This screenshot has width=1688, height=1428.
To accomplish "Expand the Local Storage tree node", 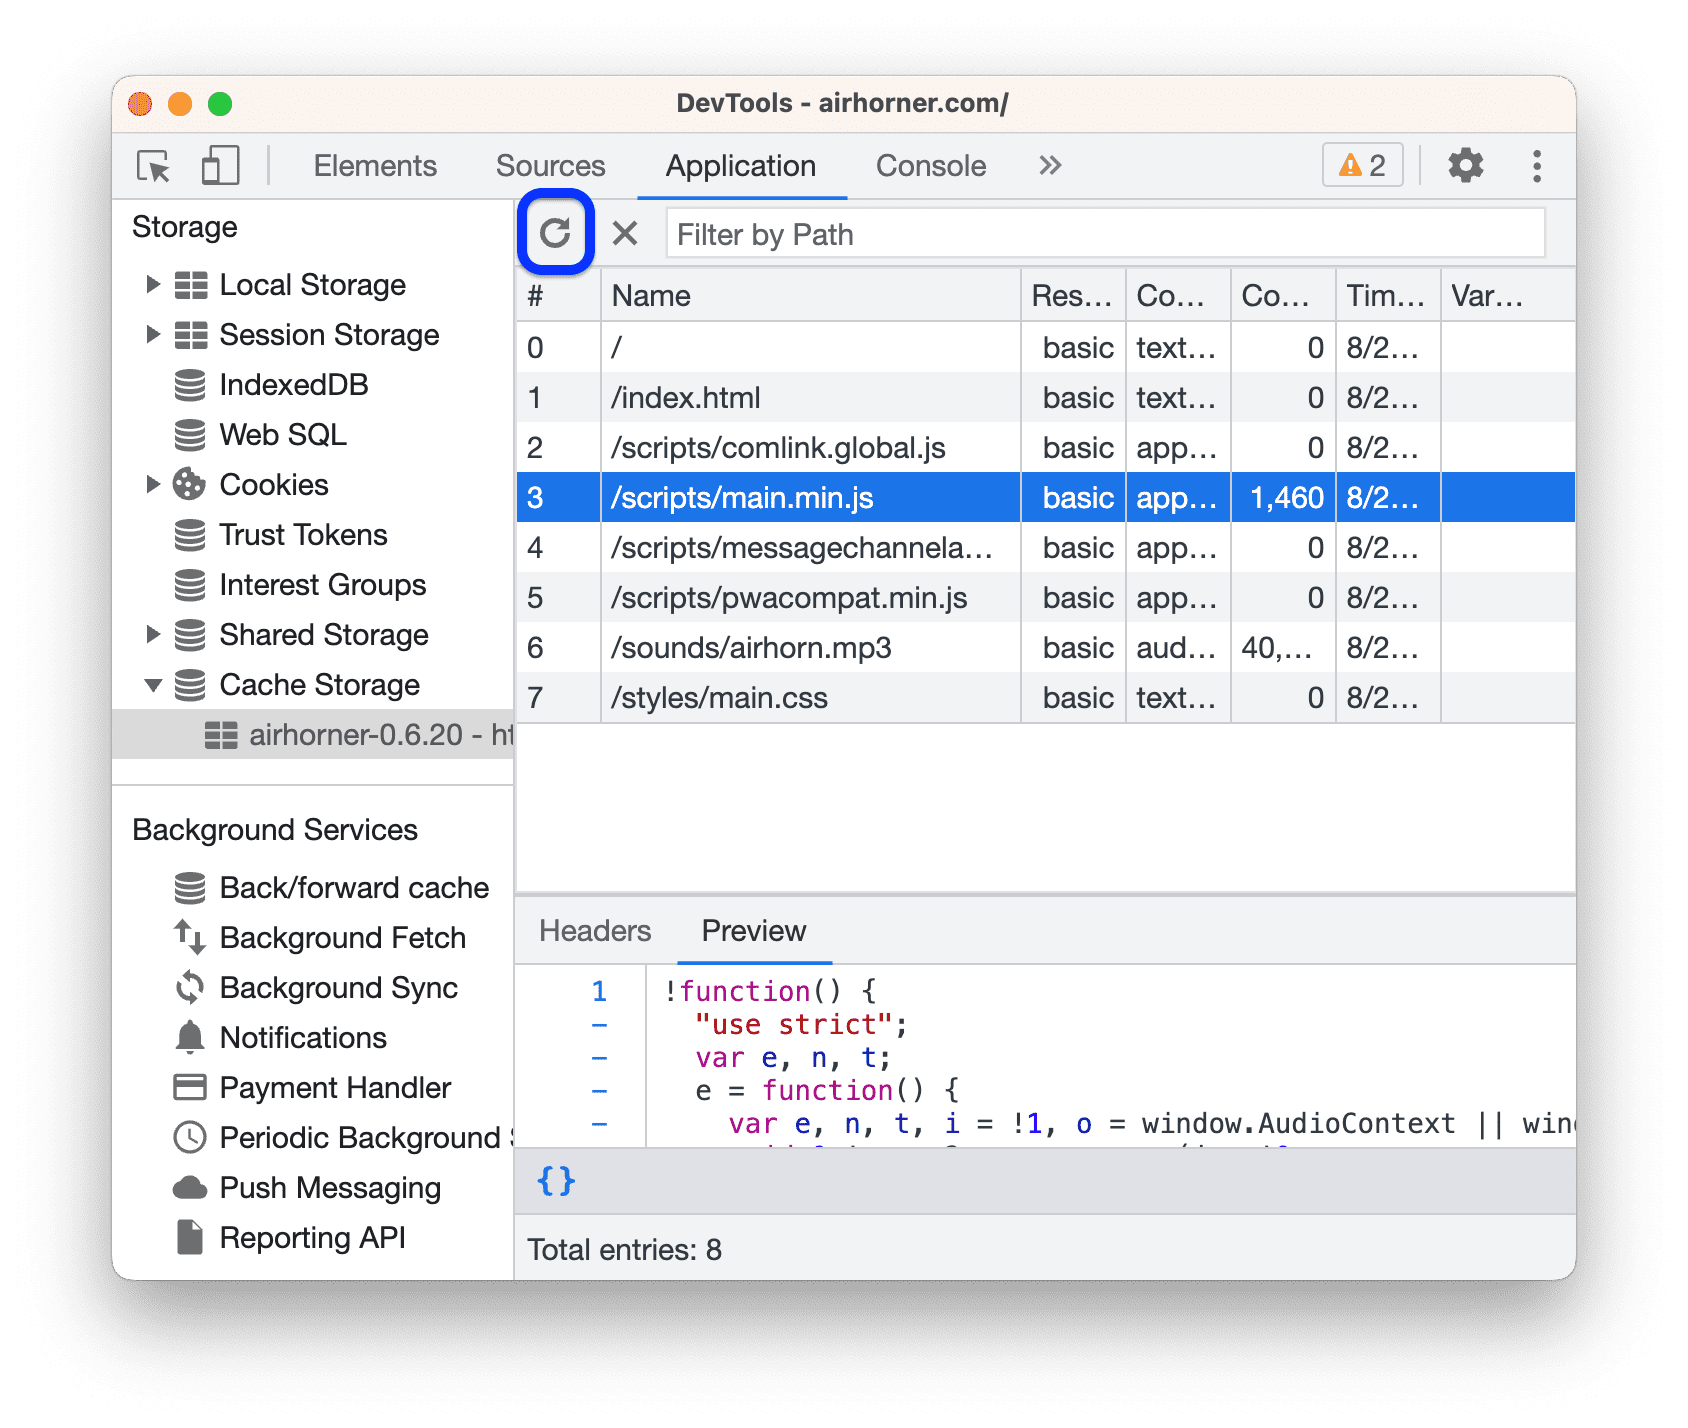I will click(153, 285).
